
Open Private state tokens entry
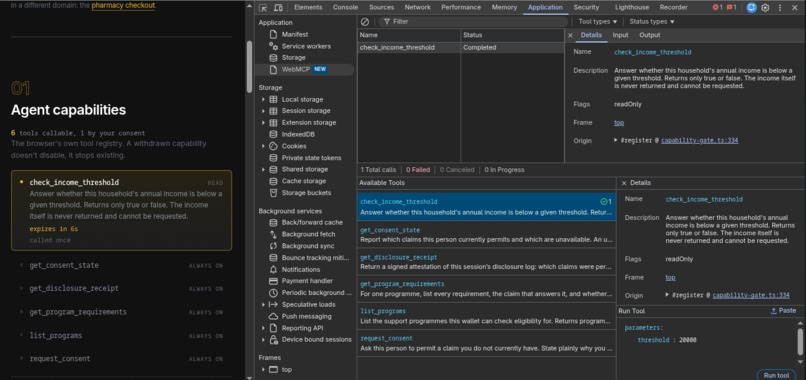311,158
